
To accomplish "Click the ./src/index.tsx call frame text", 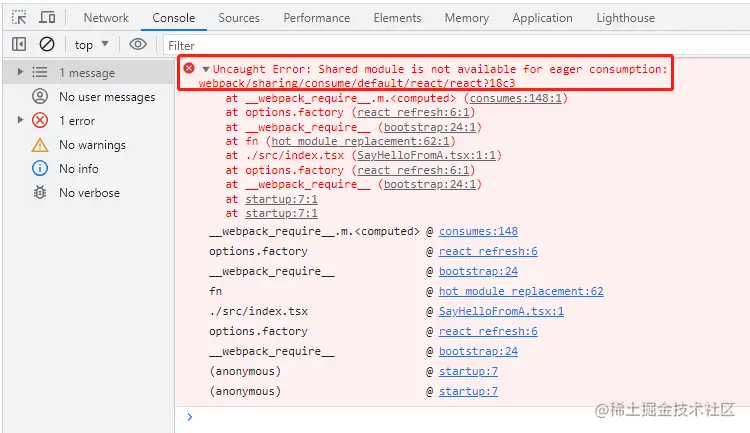I will [258, 311].
